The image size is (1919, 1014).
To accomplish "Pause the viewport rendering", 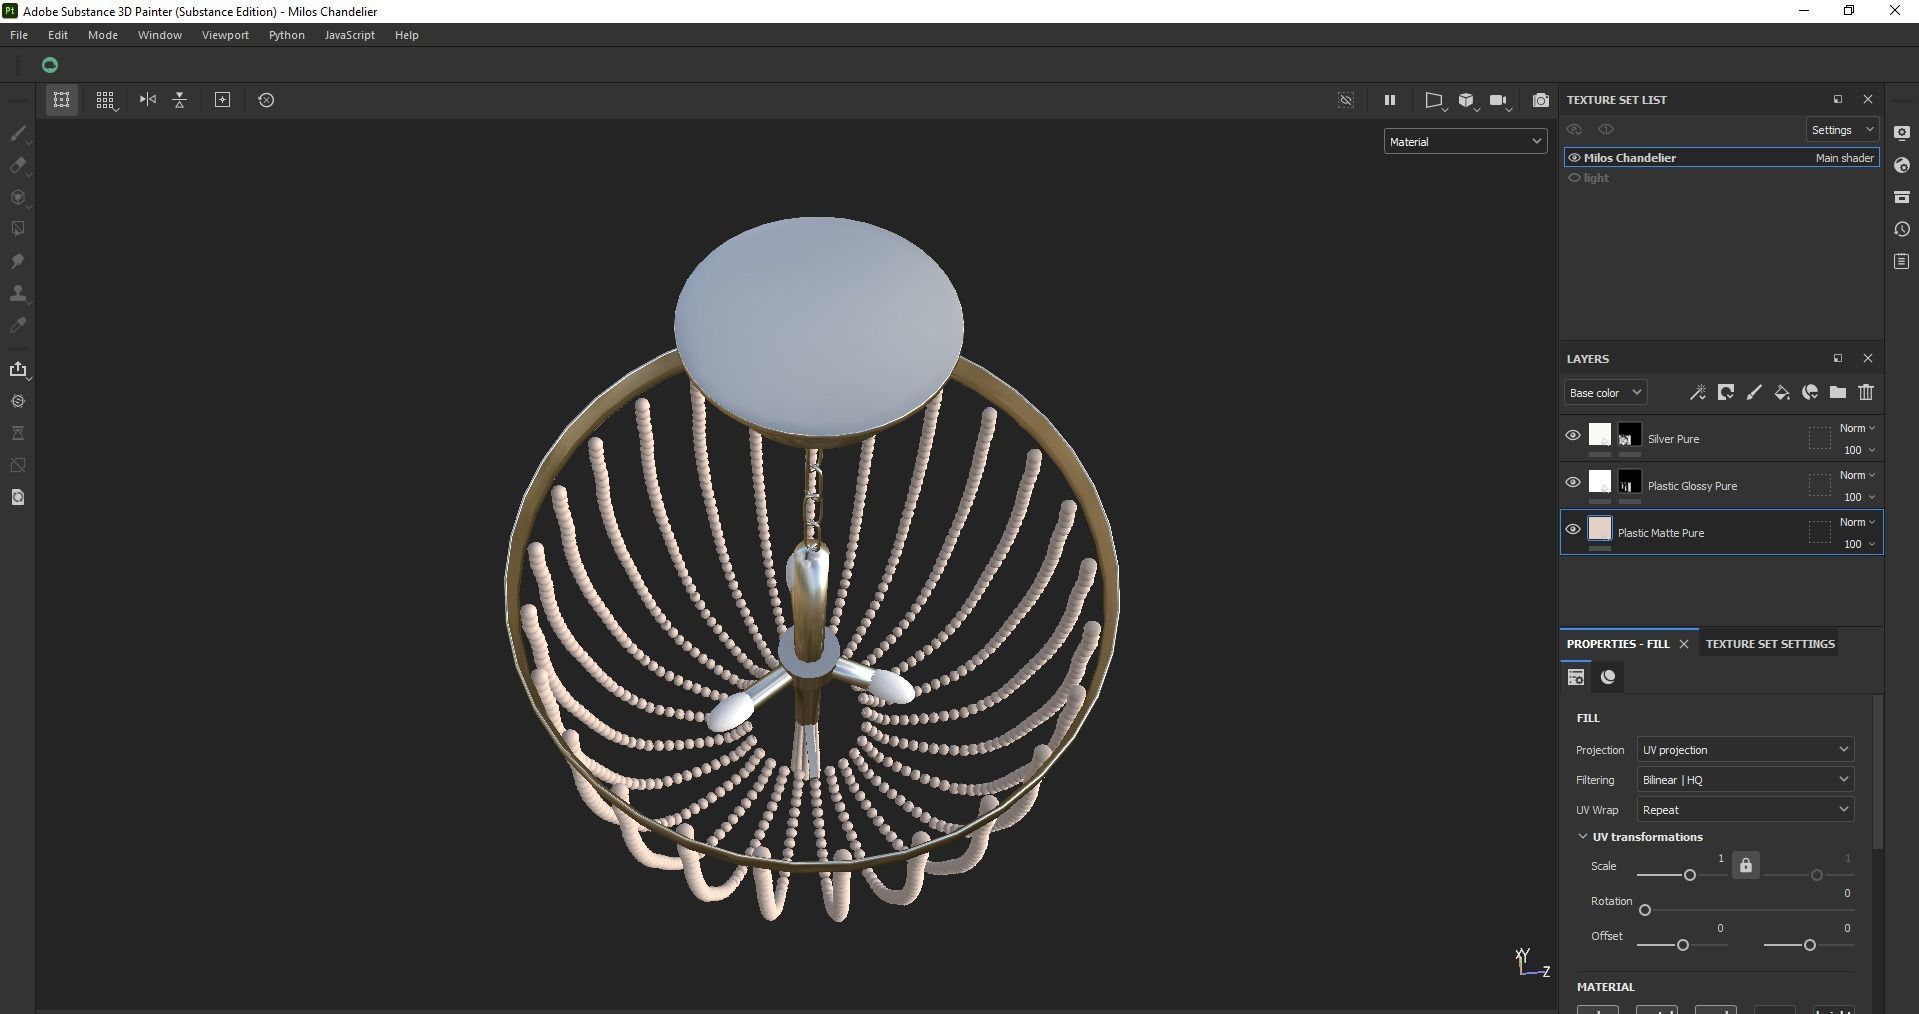I will coord(1389,100).
